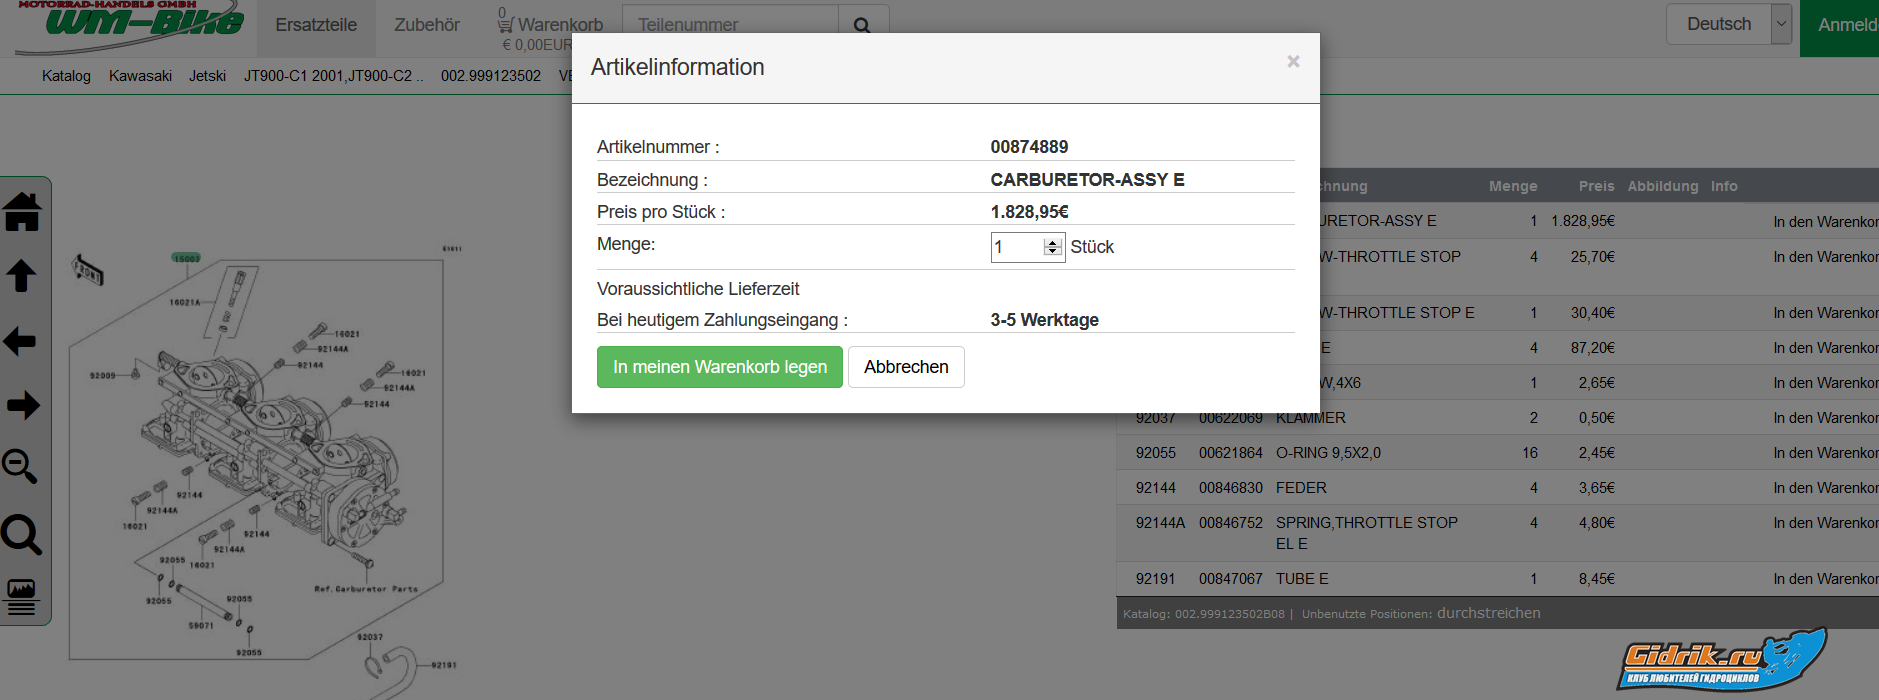The width and height of the screenshot is (1879, 700).
Task: Zoom out of the parts diagram
Action: click(20, 467)
